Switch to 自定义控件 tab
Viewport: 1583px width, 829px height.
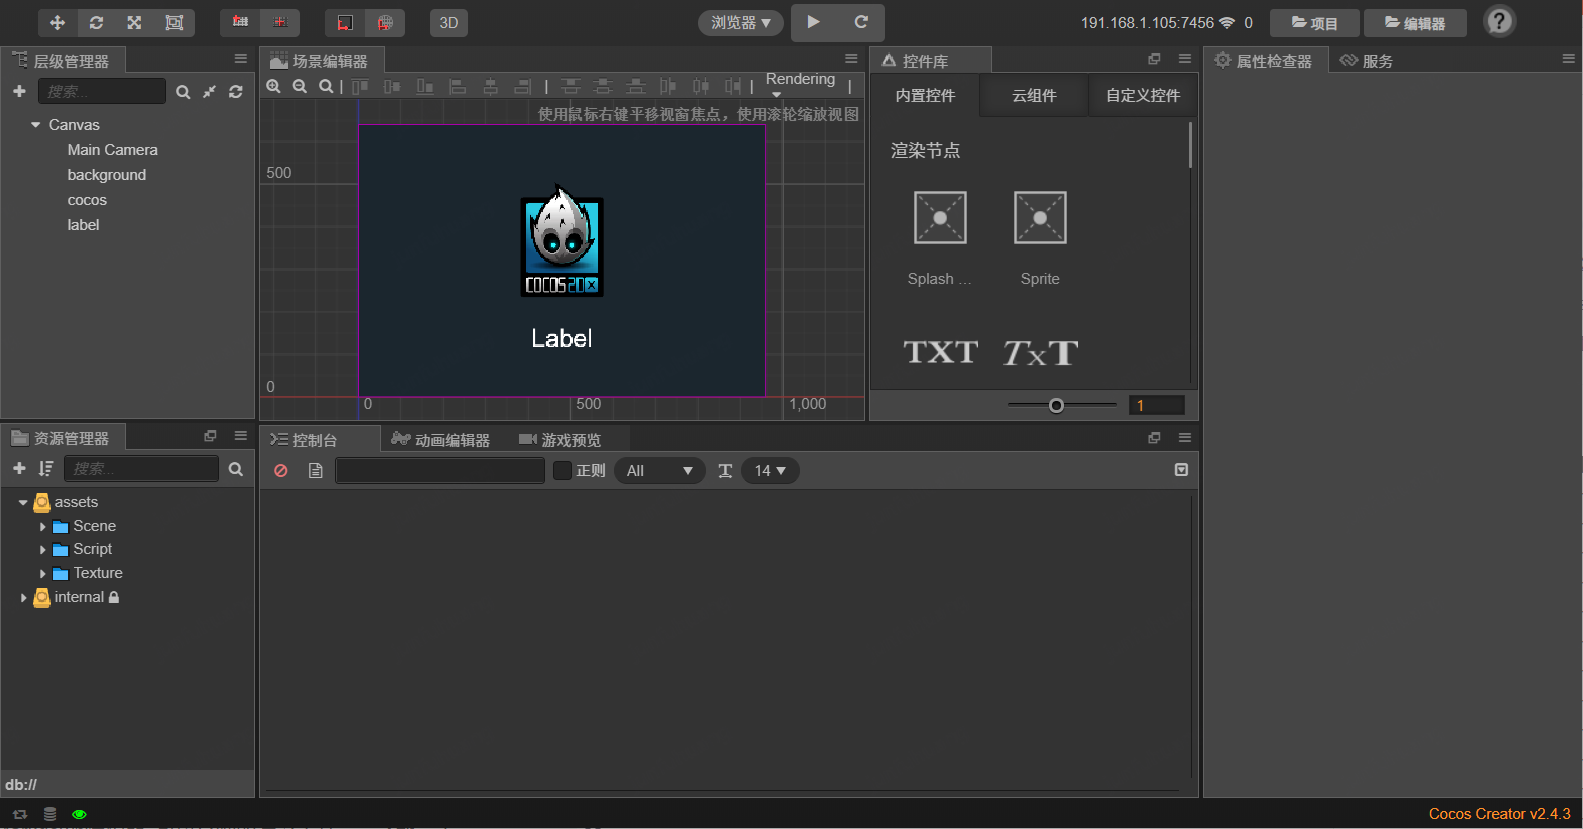point(1143,95)
